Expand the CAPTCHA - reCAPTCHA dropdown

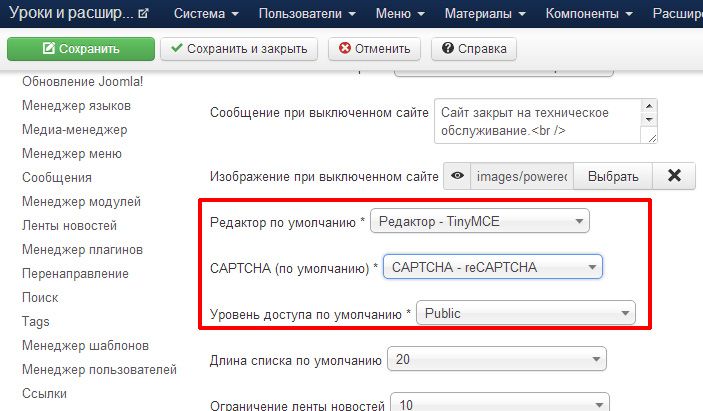coord(493,267)
